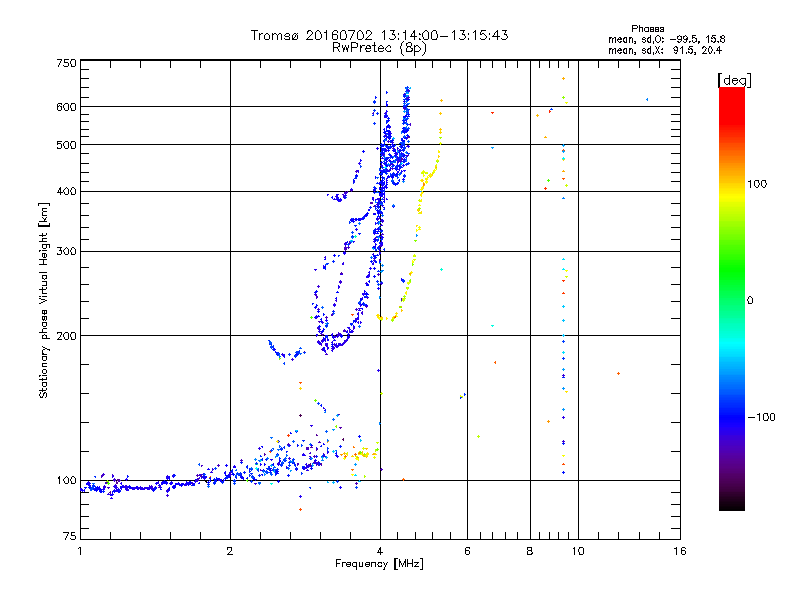
Task: Click the vertical column of points near 9.5 MHz
Action: tap(564, 276)
